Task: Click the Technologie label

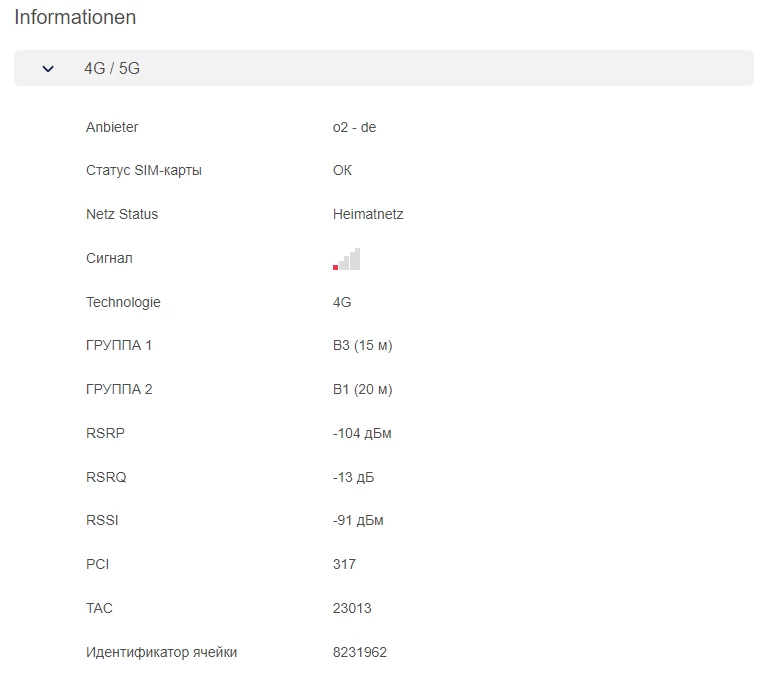Action: [123, 302]
